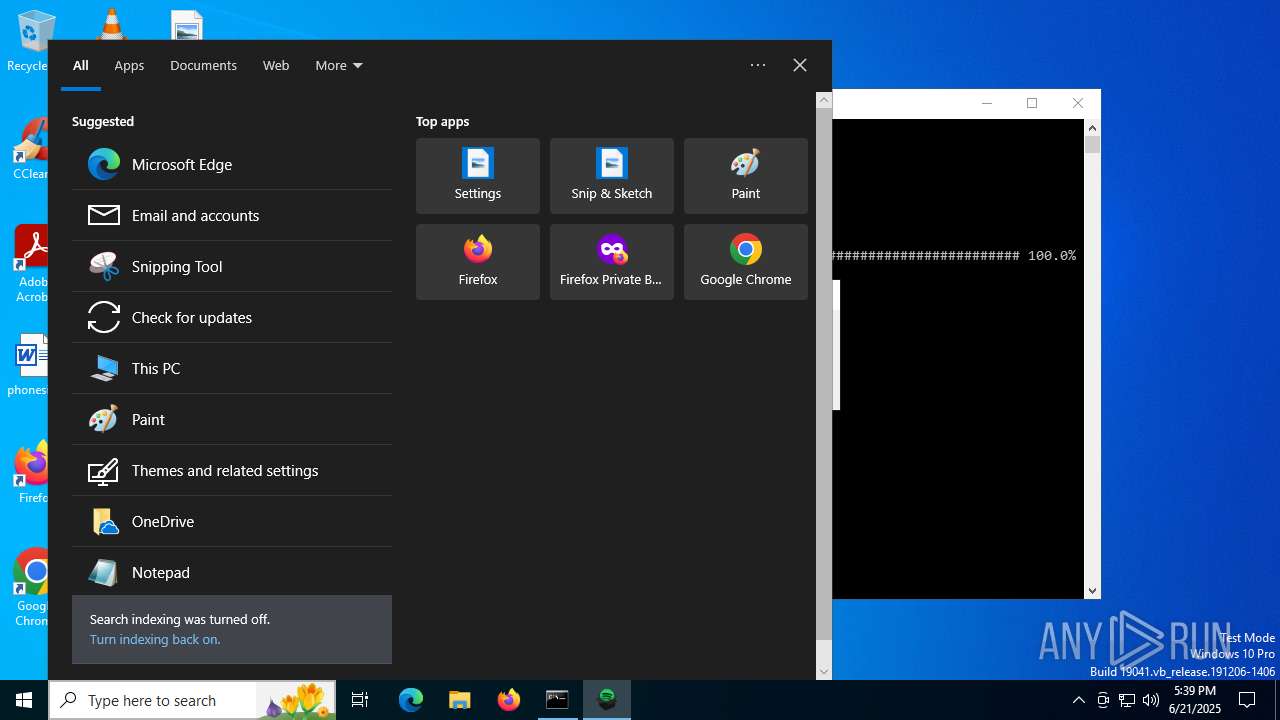Minimize the console window

coord(987,103)
